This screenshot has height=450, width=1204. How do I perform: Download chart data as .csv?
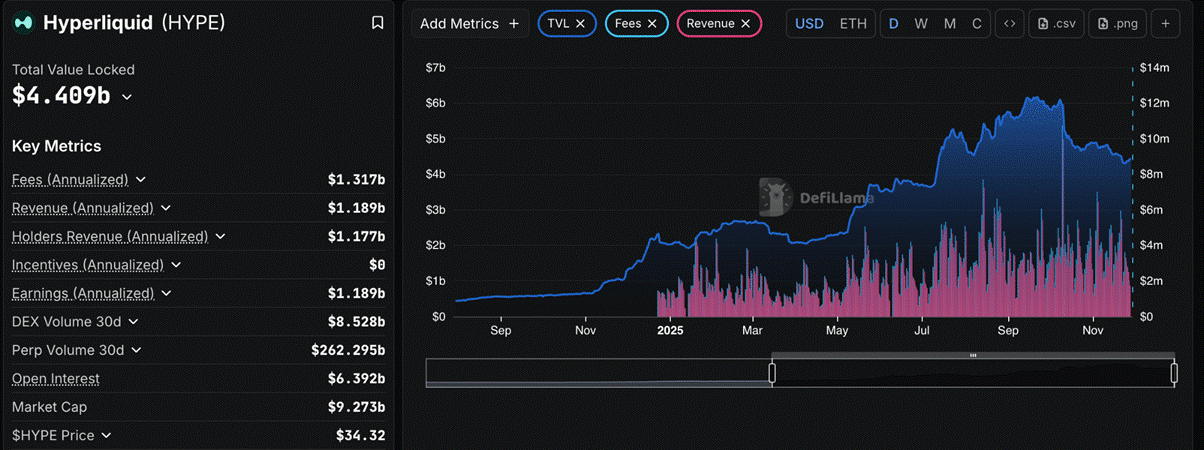coord(1055,23)
